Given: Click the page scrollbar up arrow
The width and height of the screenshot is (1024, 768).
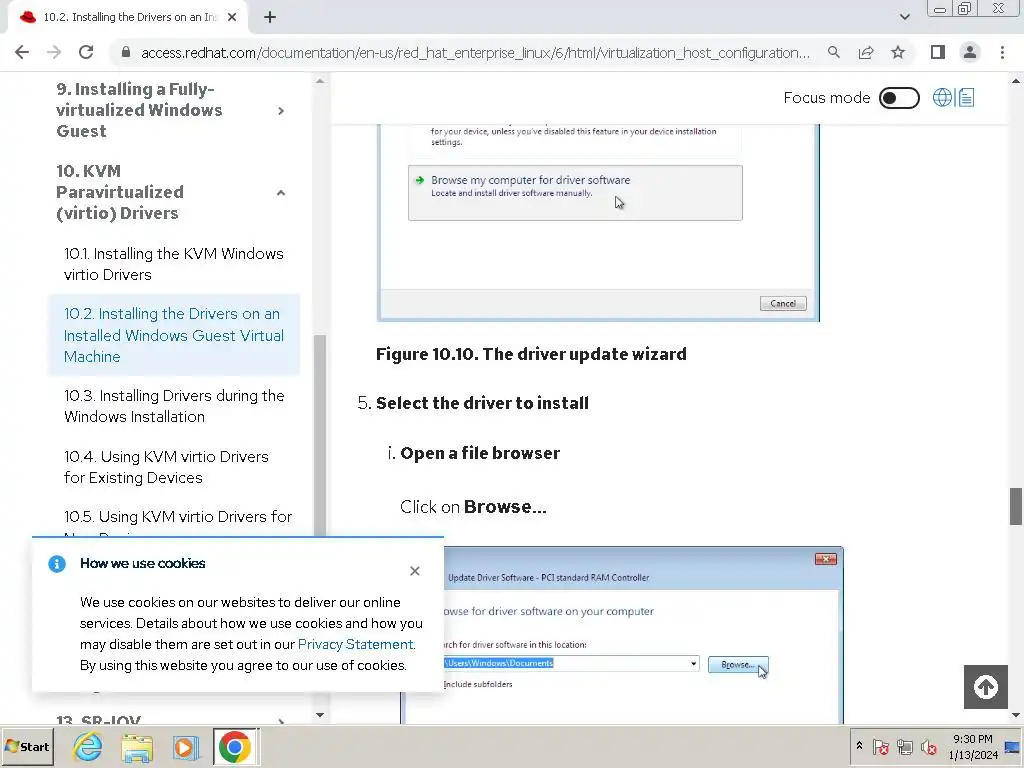Looking at the screenshot, I should [1016, 81].
